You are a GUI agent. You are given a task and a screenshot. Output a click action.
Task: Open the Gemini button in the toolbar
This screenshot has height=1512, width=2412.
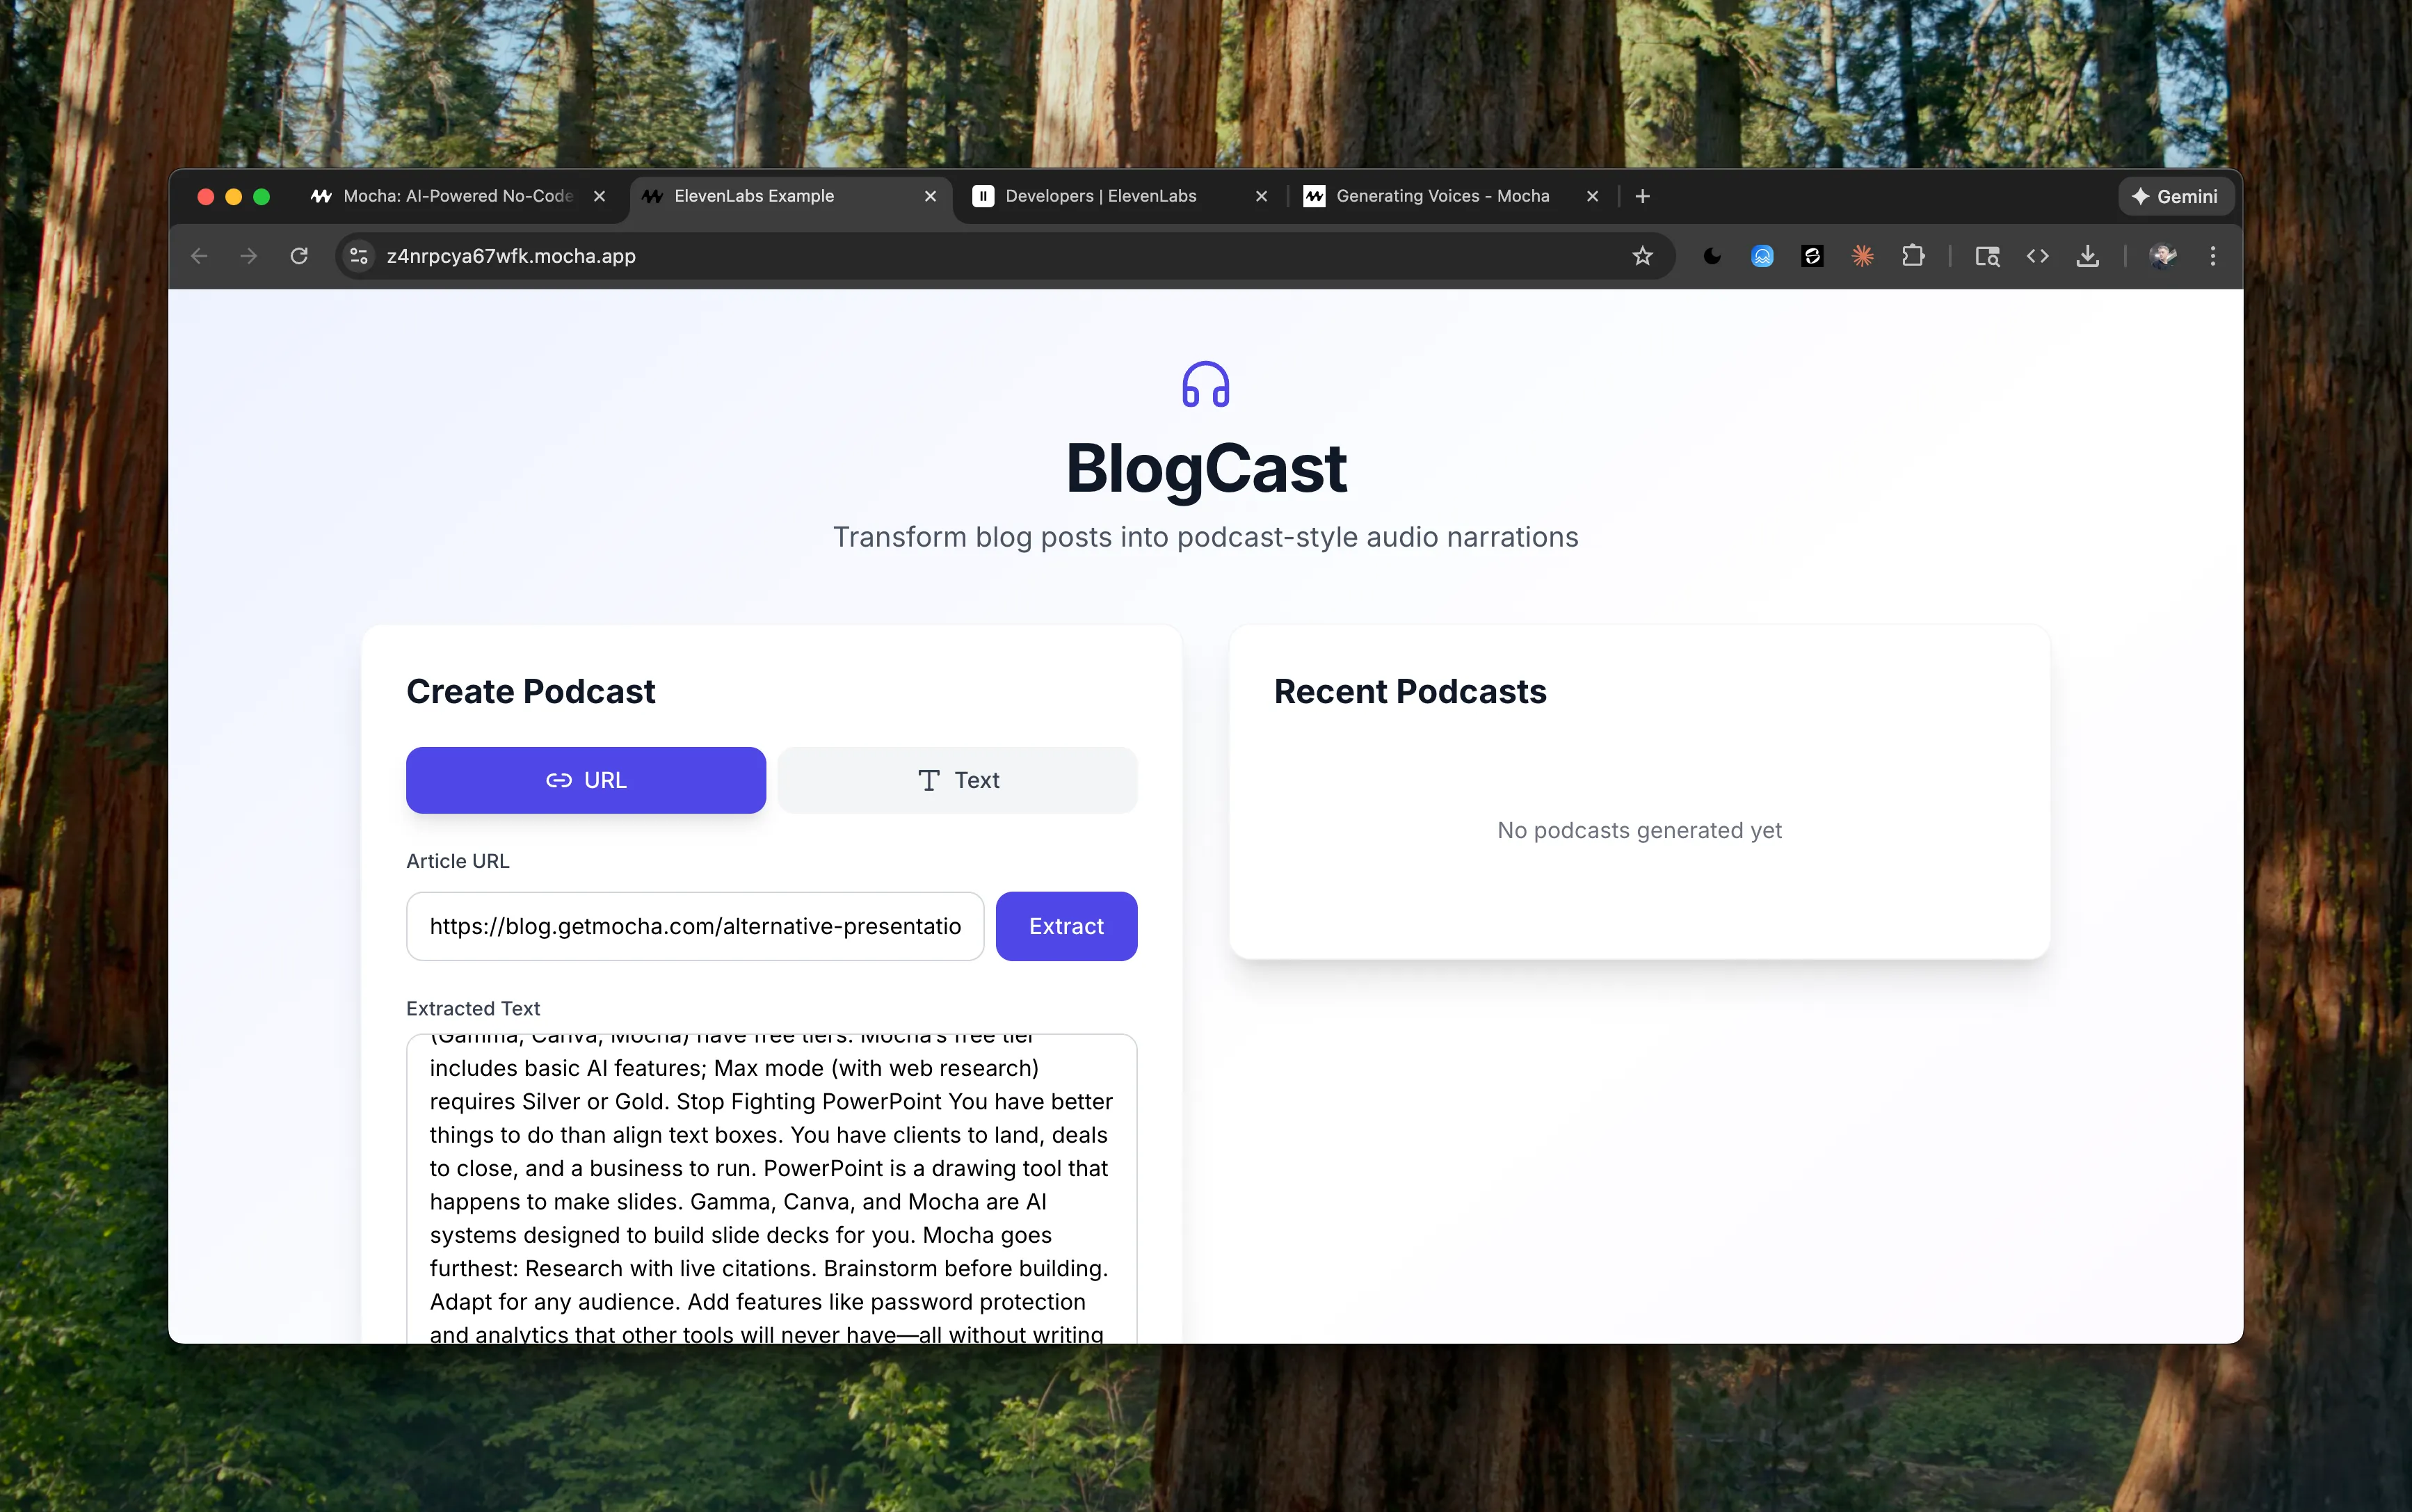2176,196
